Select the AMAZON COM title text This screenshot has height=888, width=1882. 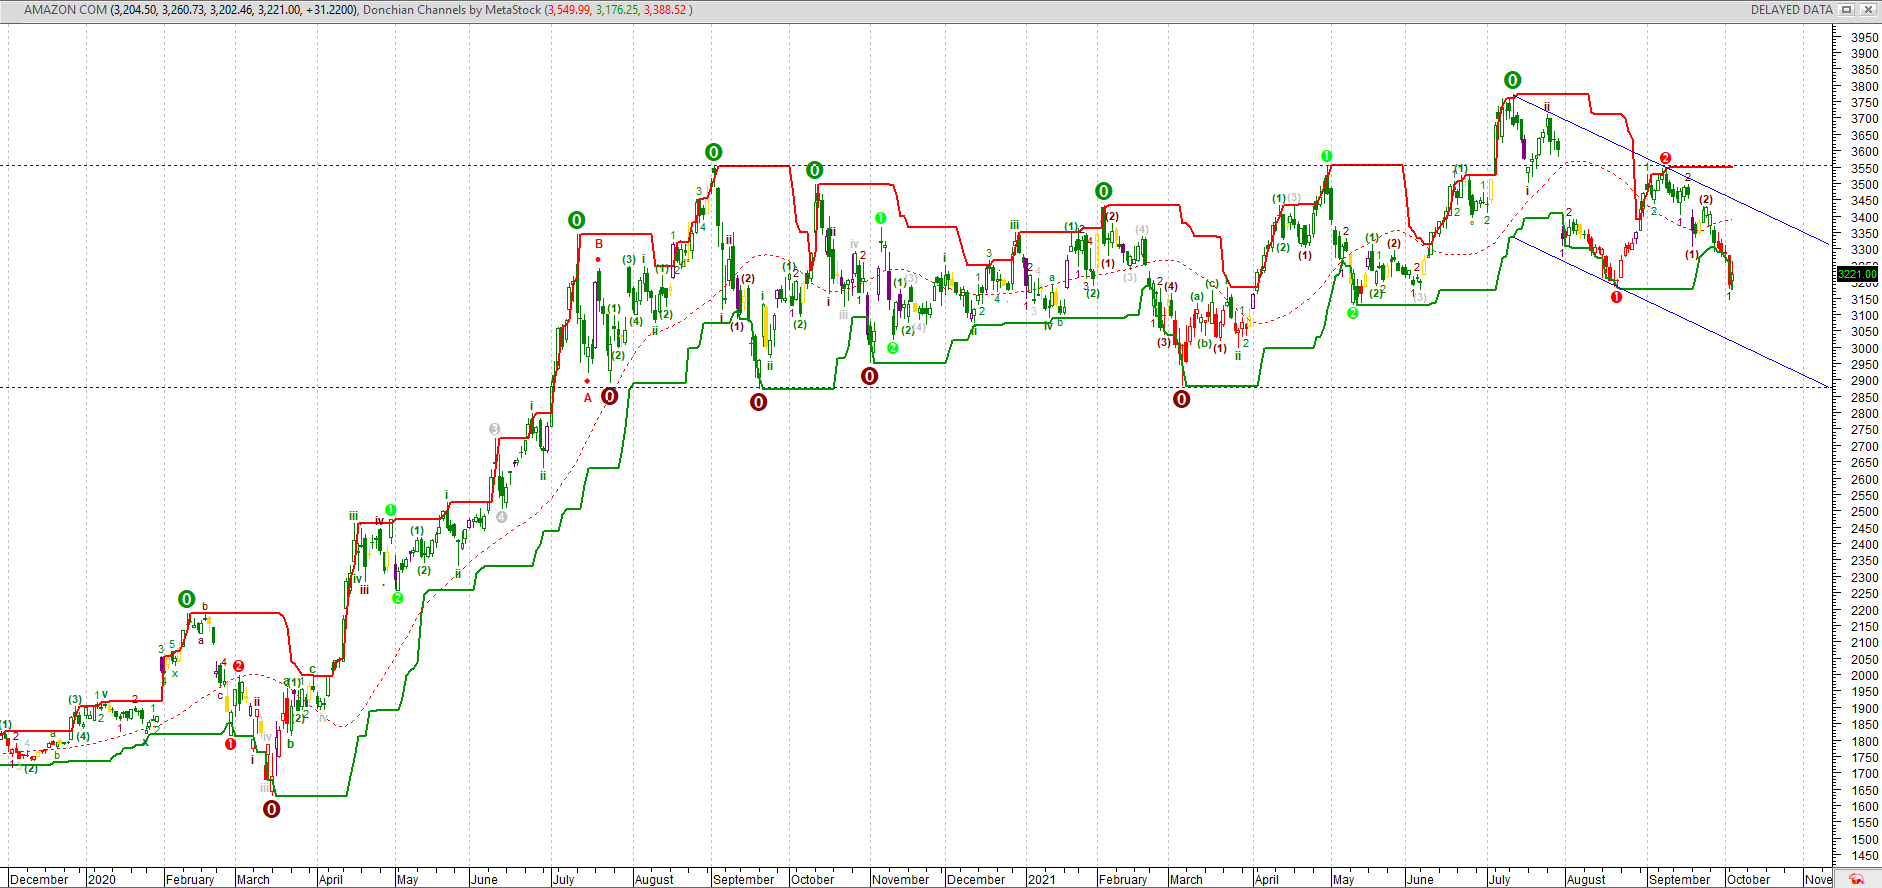click(65, 9)
